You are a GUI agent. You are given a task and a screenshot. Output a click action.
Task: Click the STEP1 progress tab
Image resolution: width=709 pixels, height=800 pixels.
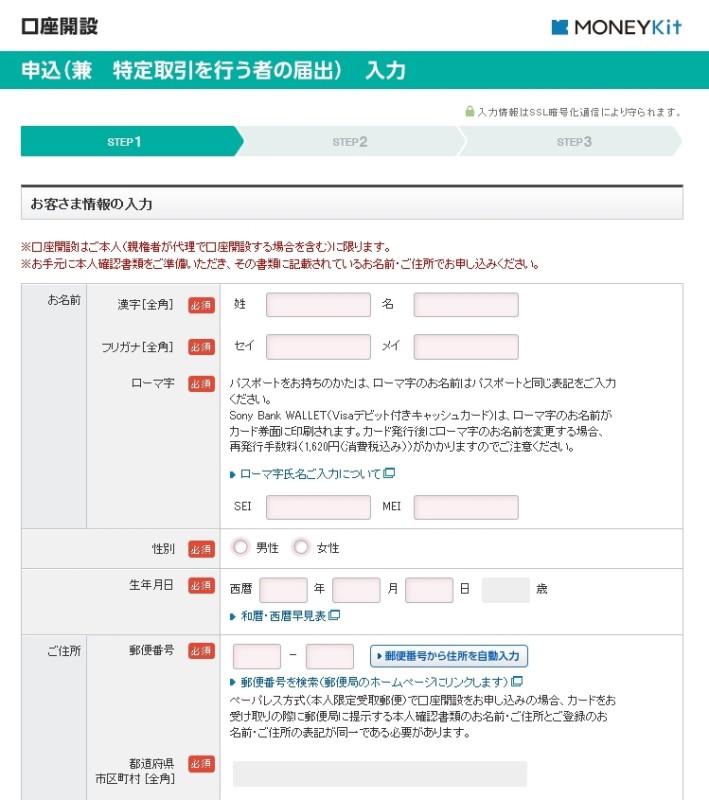(x=132, y=141)
